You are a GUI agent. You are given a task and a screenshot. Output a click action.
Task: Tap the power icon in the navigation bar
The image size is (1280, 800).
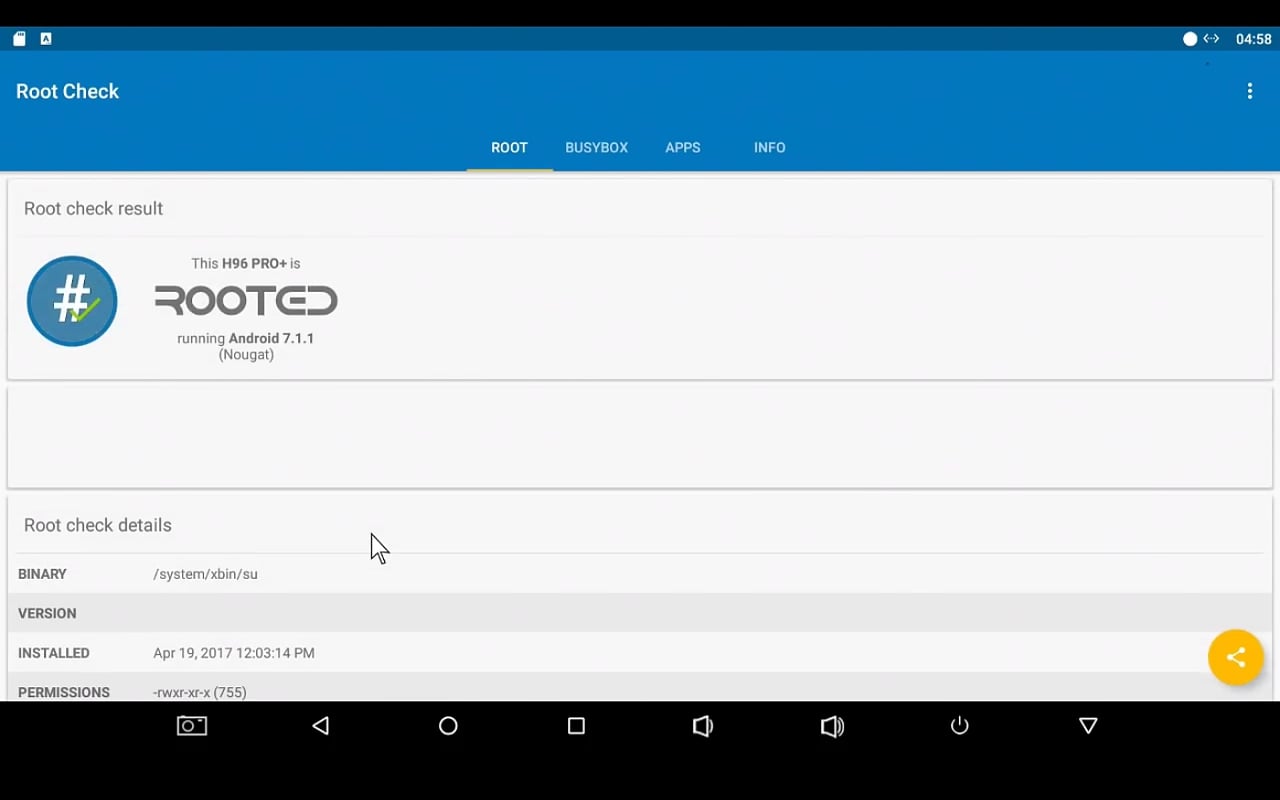coord(959,726)
